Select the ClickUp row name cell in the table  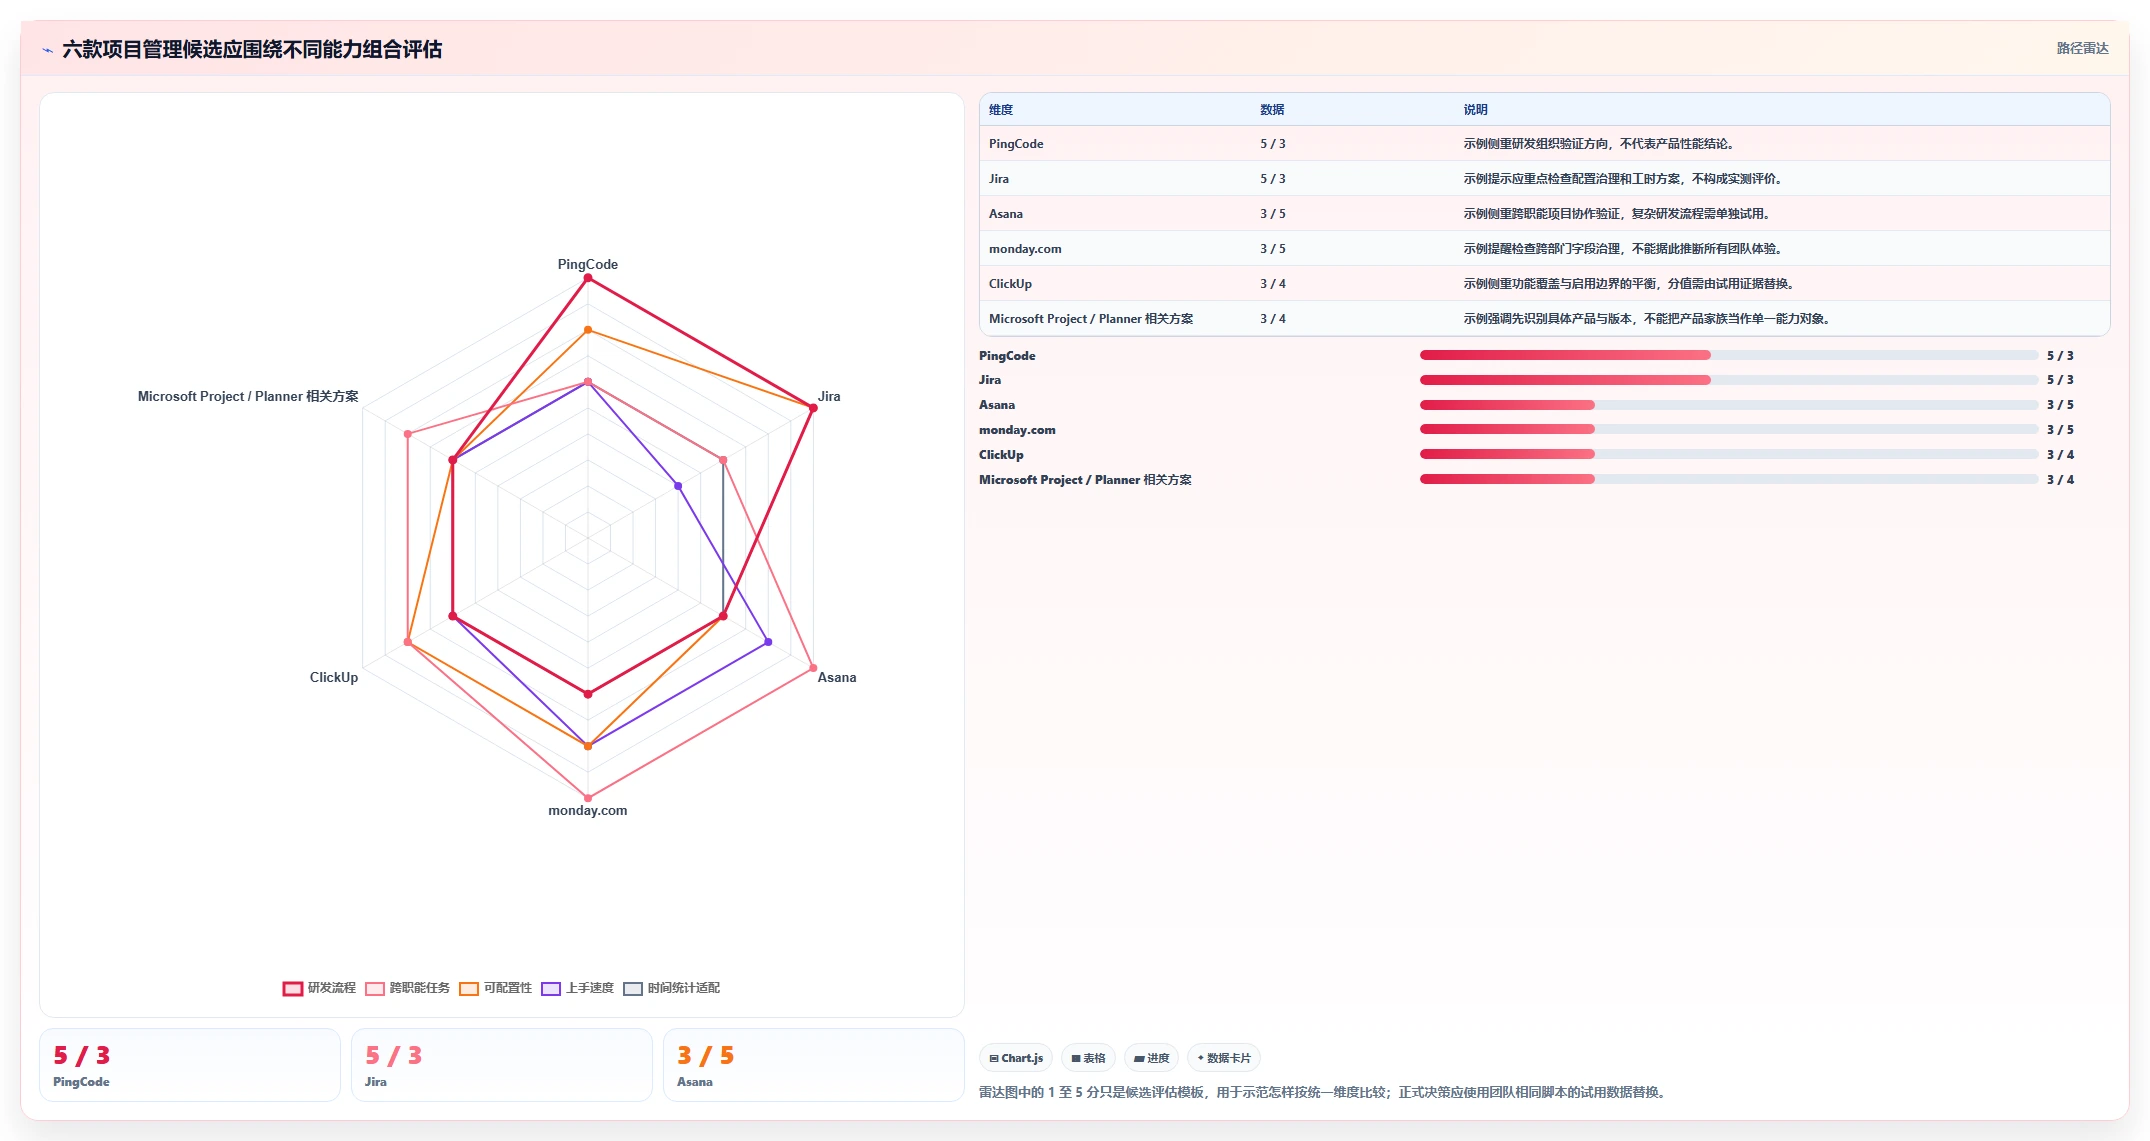click(x=1010, y=284)
